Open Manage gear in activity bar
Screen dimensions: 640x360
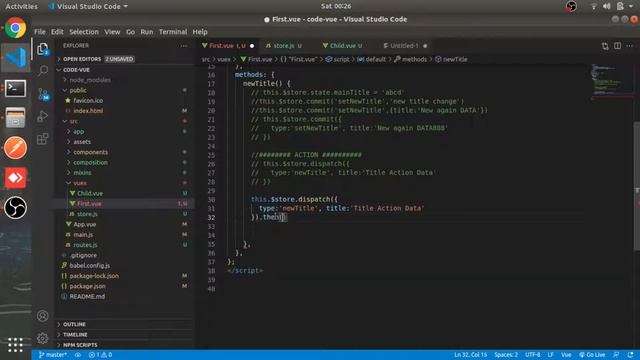pos(43,338)
